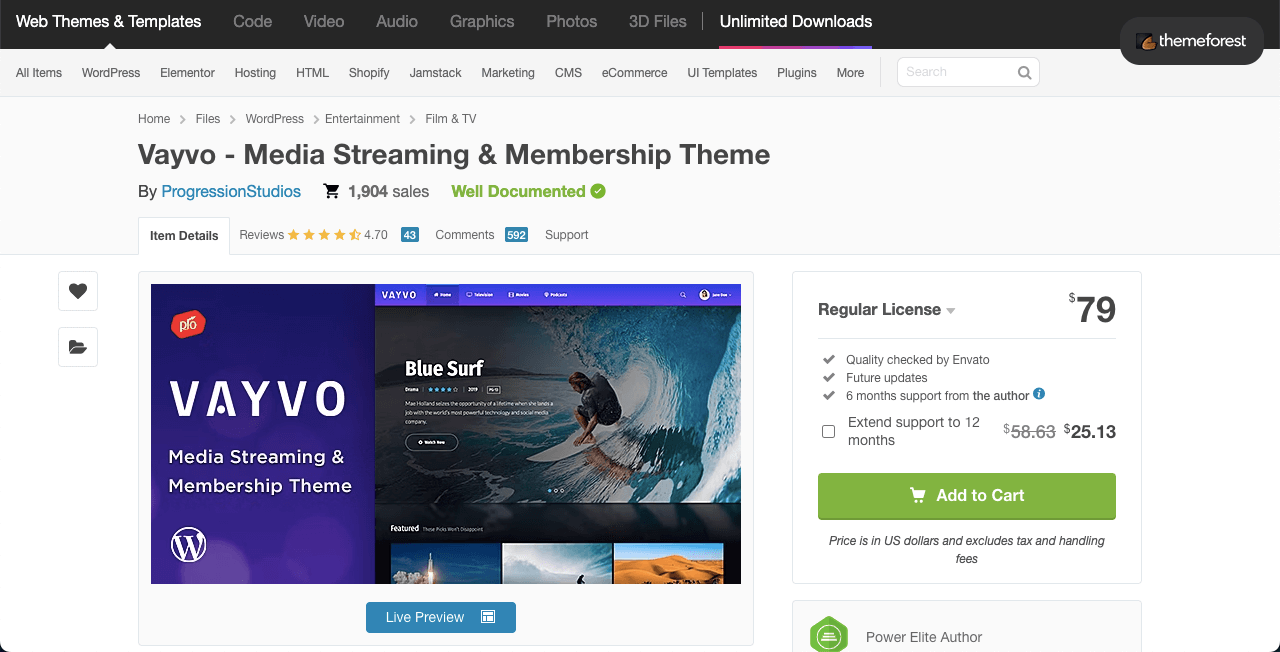Go to Film & TV breadcrumb

(x=451, y=119)
